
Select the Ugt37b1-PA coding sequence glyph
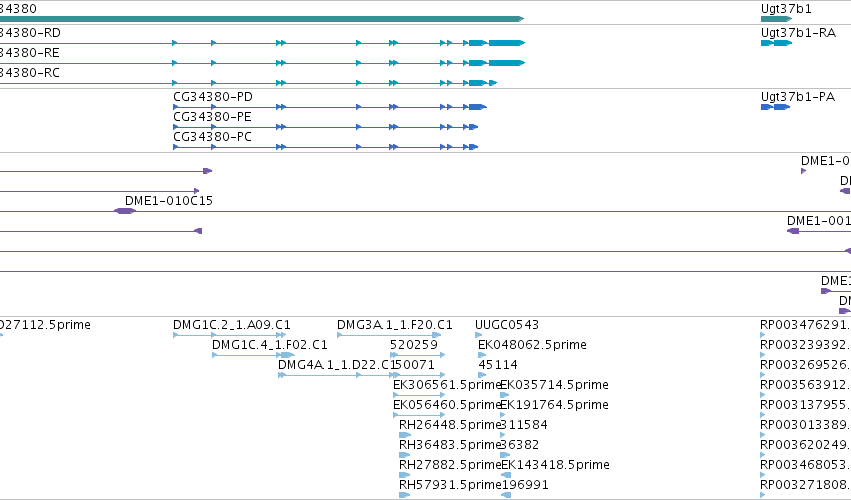776,107
